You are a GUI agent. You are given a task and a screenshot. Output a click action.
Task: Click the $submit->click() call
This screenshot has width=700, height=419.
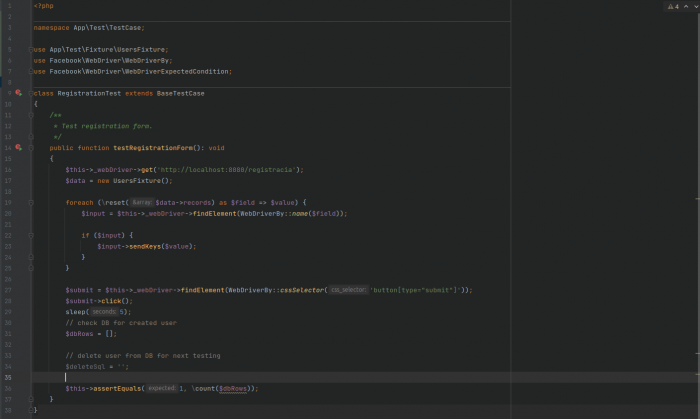point(97,301)
